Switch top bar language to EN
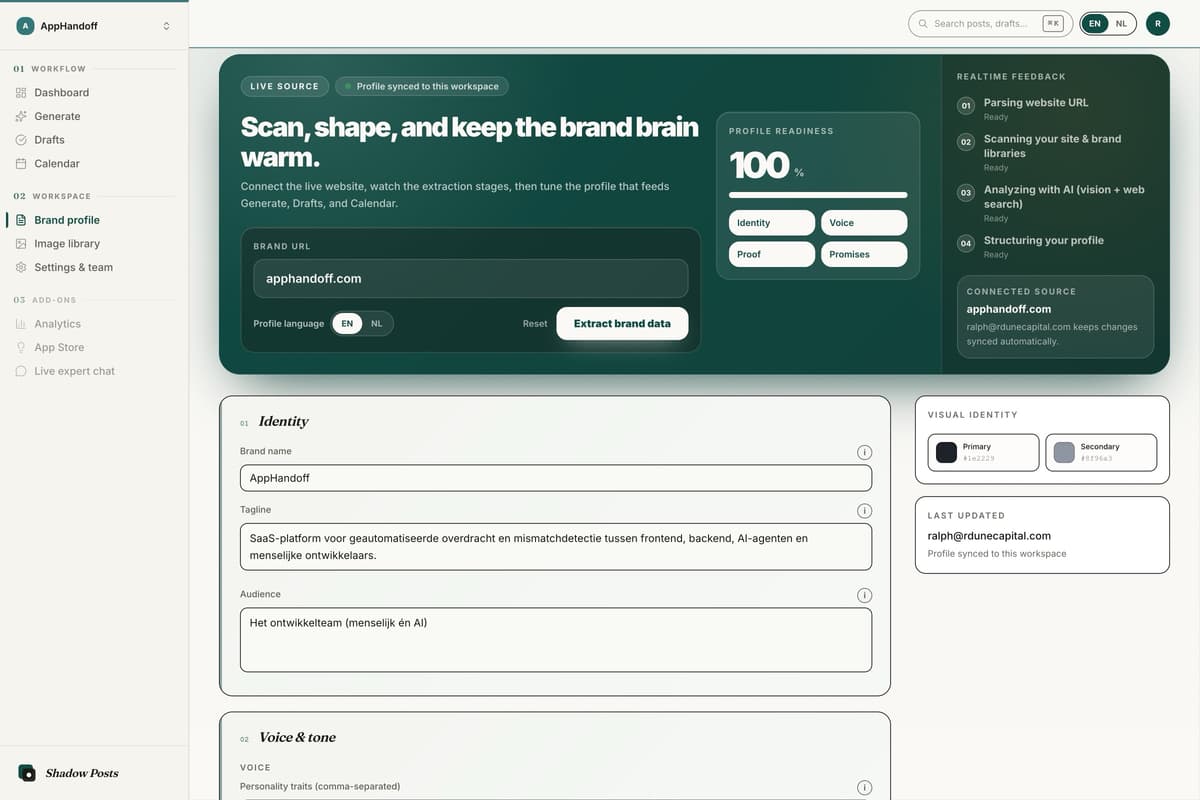 [x=1095, y=23]
